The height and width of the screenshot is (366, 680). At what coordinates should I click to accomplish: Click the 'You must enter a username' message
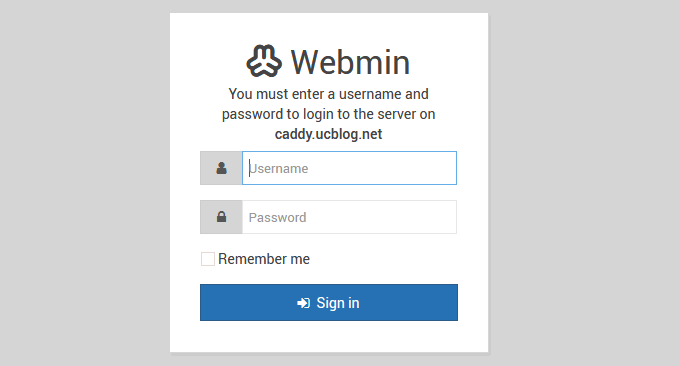[328, 94]
